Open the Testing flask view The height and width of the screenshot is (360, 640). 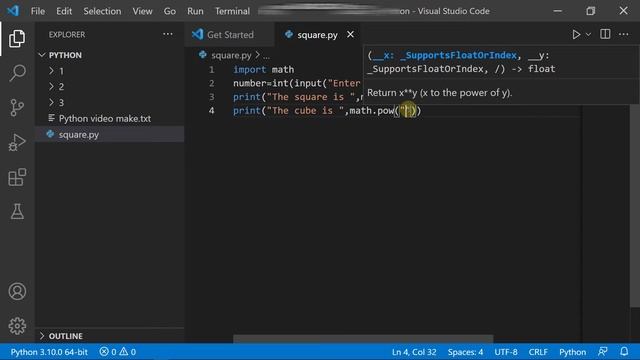[17, 211]
